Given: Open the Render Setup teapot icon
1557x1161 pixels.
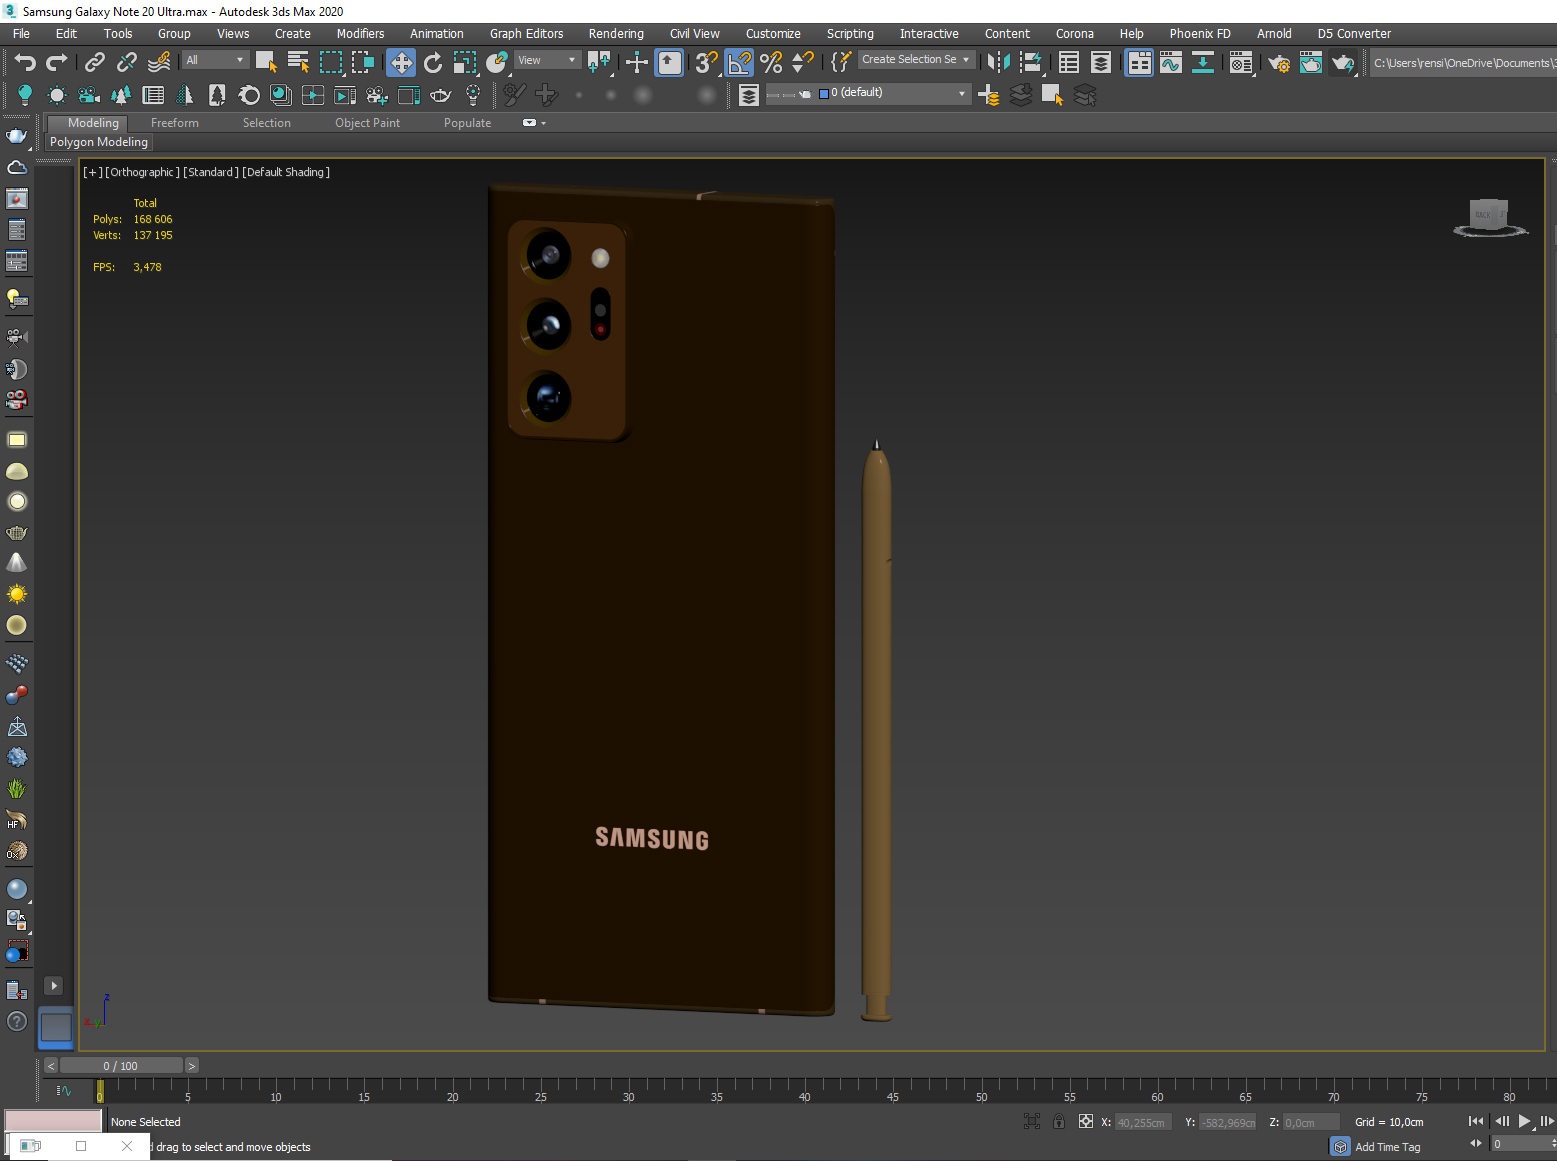Looking at the screenshot, I should 1279,63.
